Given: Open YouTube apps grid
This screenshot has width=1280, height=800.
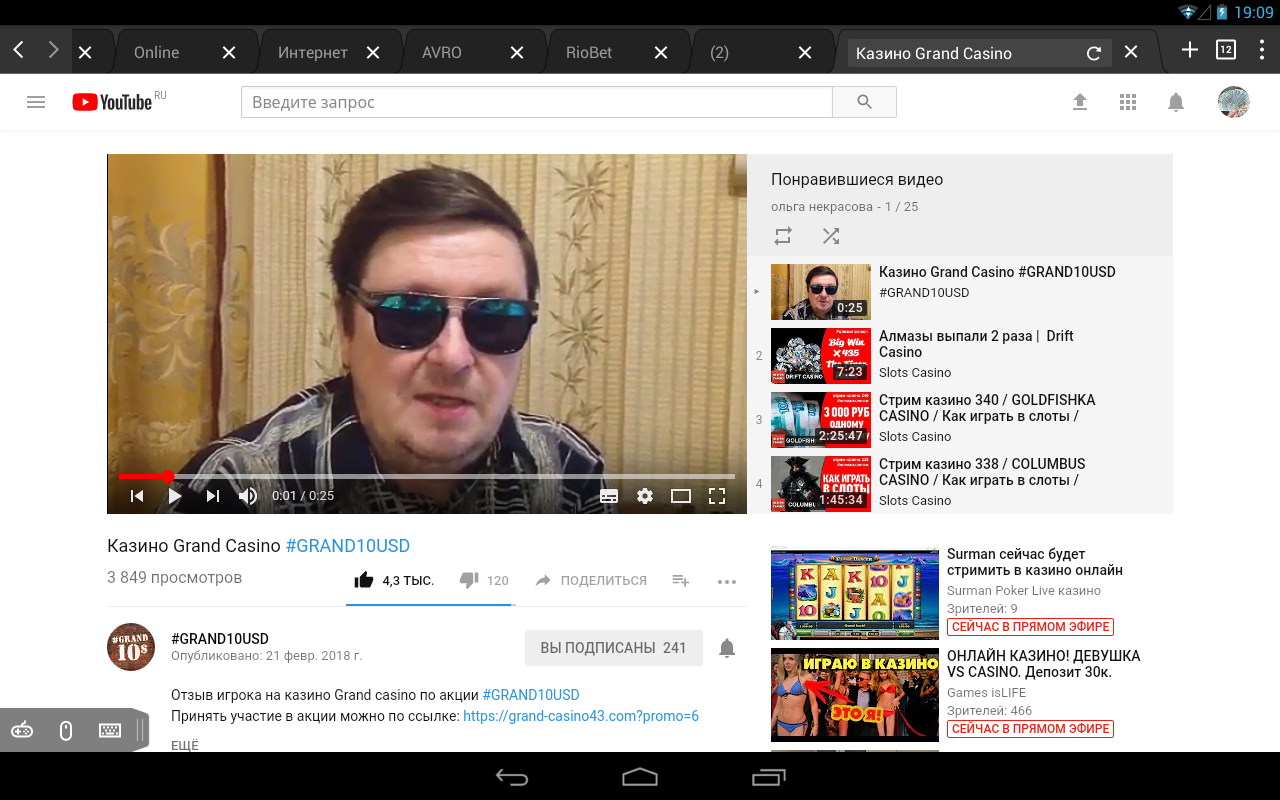Looking at the screenshot, I should coord(1128,102).
